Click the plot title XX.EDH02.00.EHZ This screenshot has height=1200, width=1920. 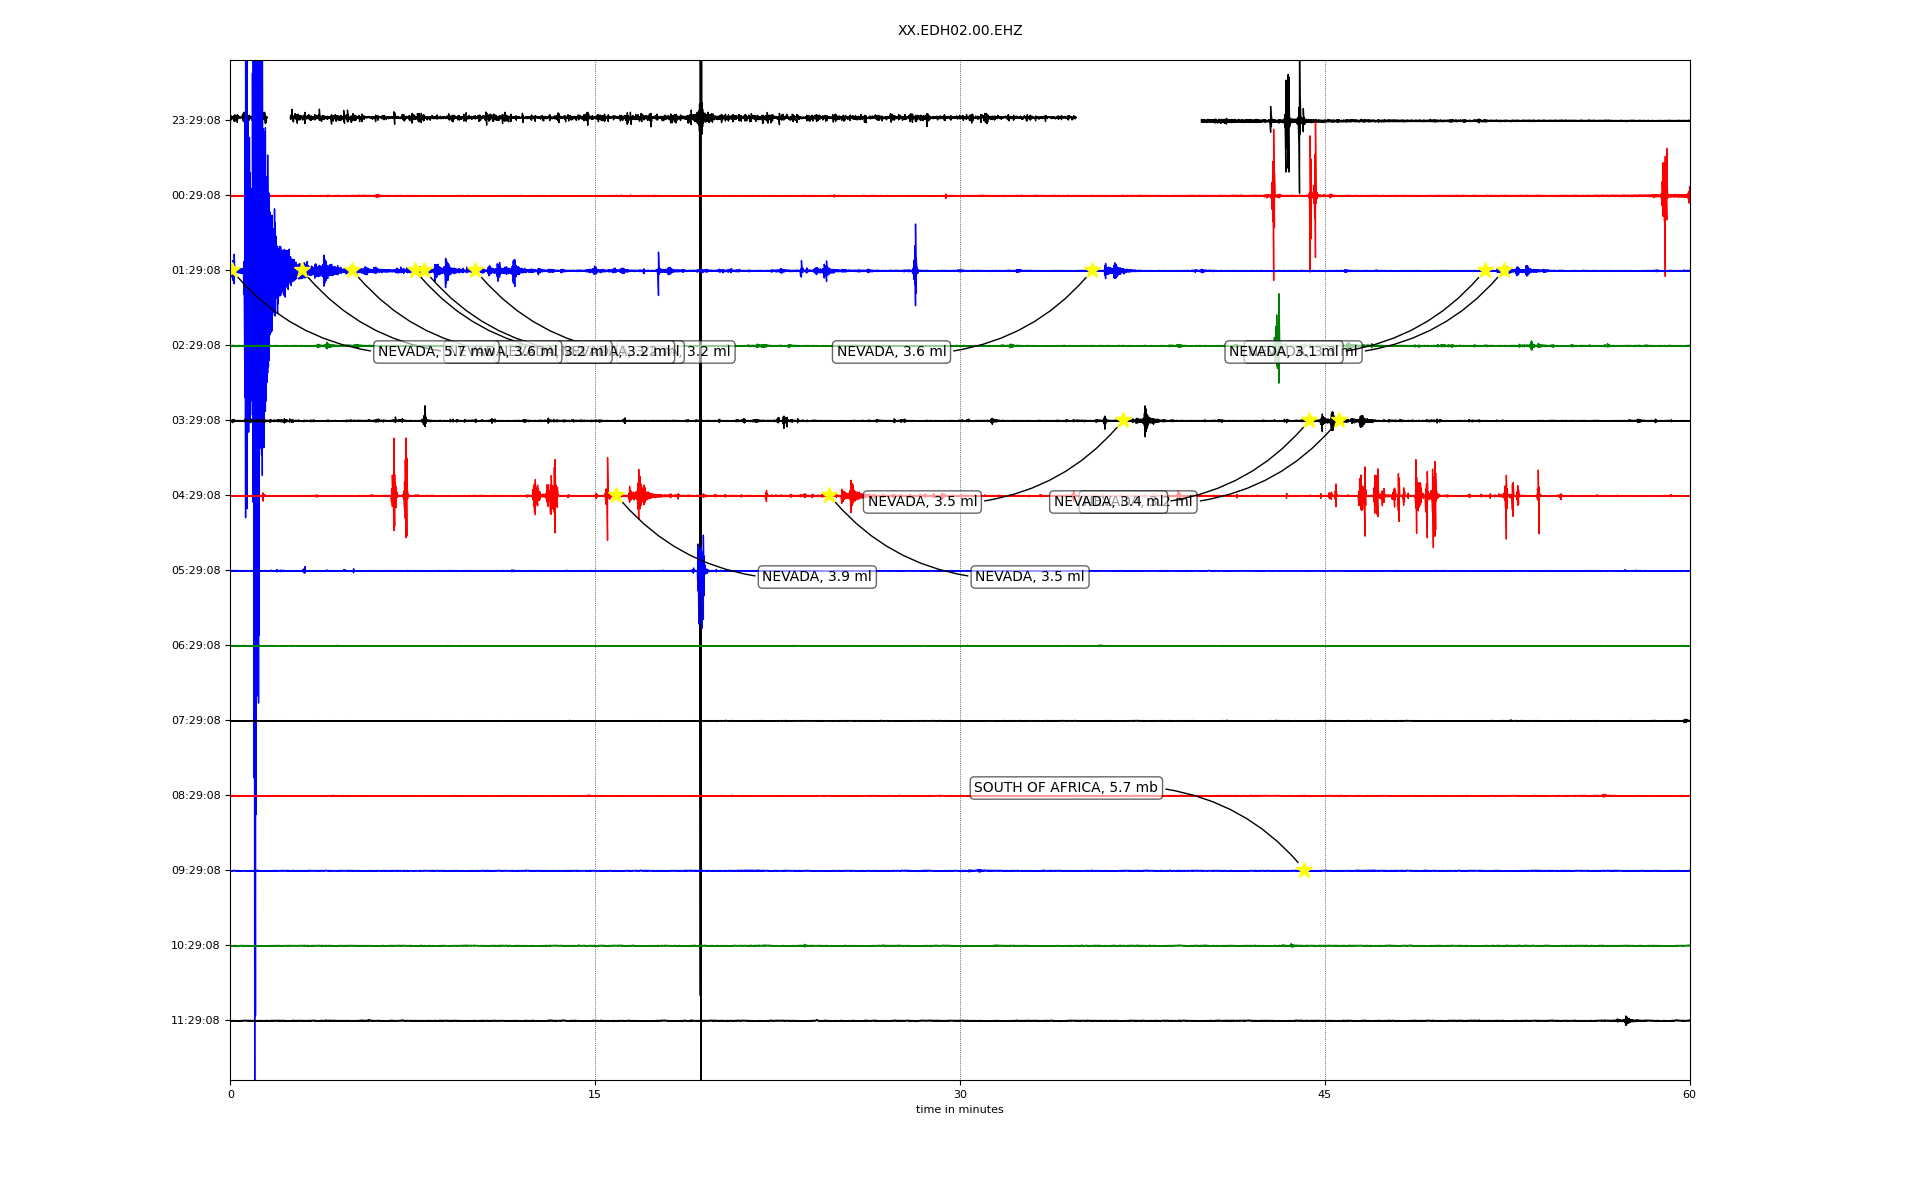(959, 31)
